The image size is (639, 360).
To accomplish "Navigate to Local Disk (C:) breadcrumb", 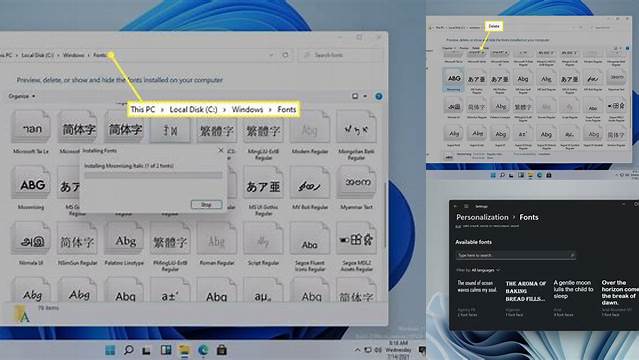I will (x=37, y=55).
